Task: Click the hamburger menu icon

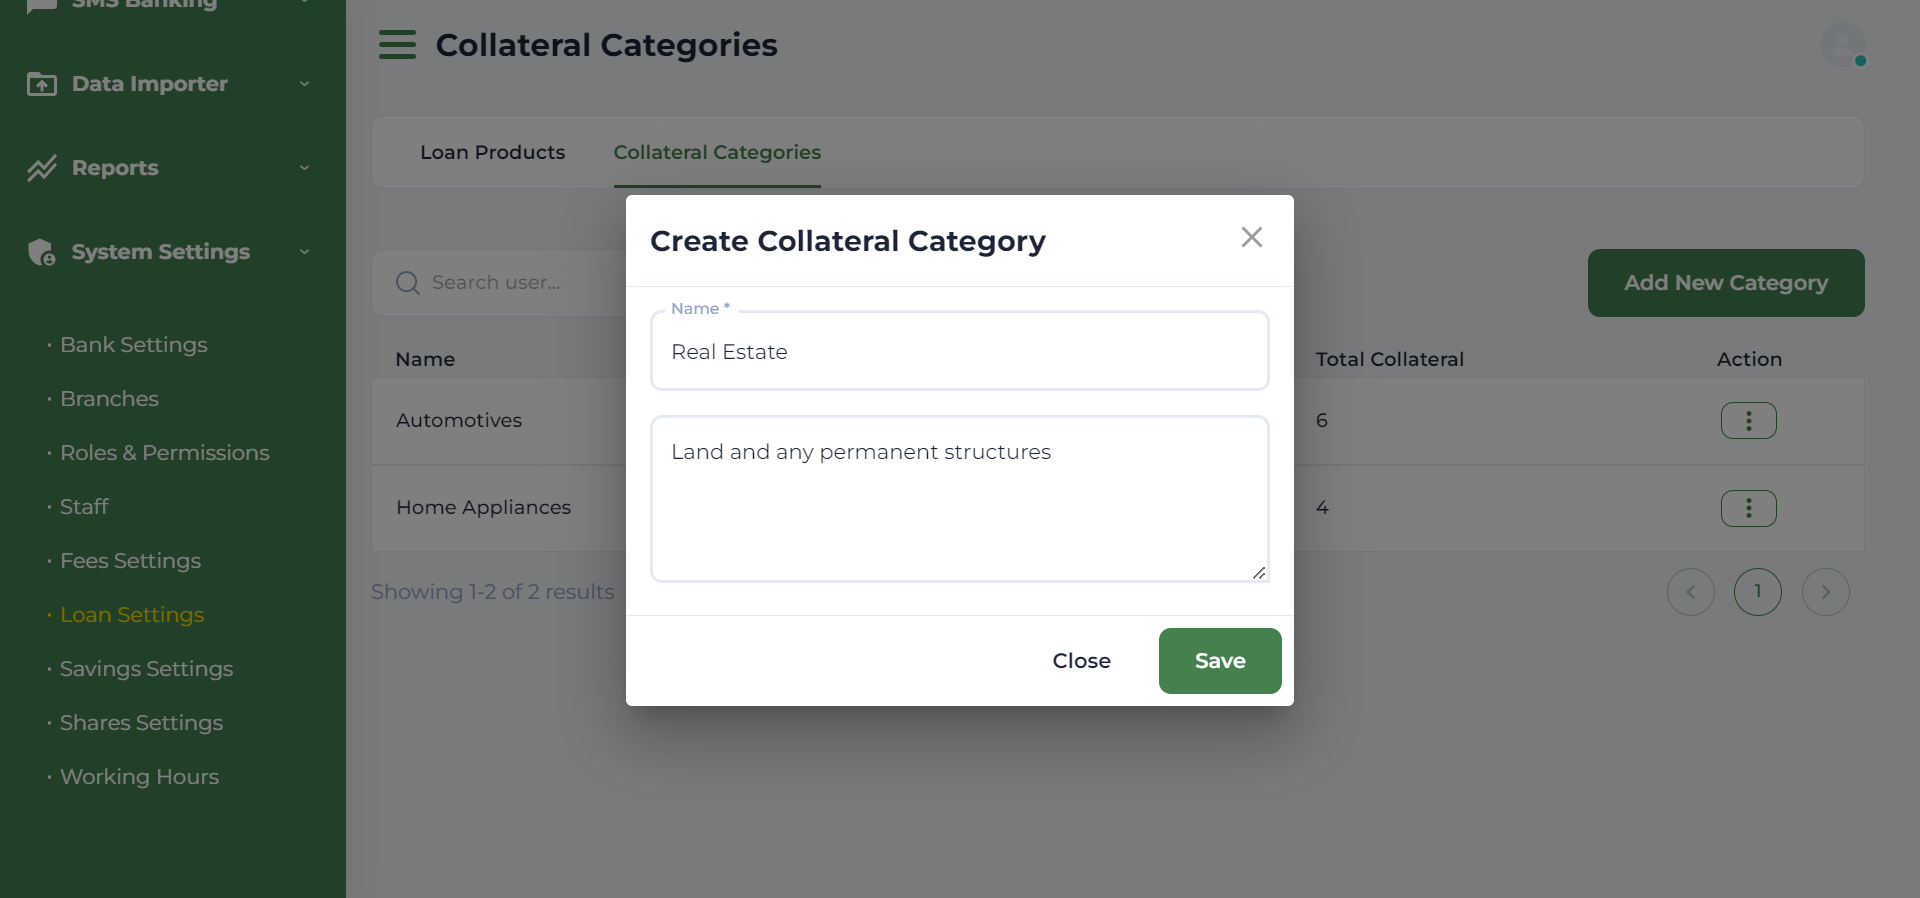Action: pos(397,45)
